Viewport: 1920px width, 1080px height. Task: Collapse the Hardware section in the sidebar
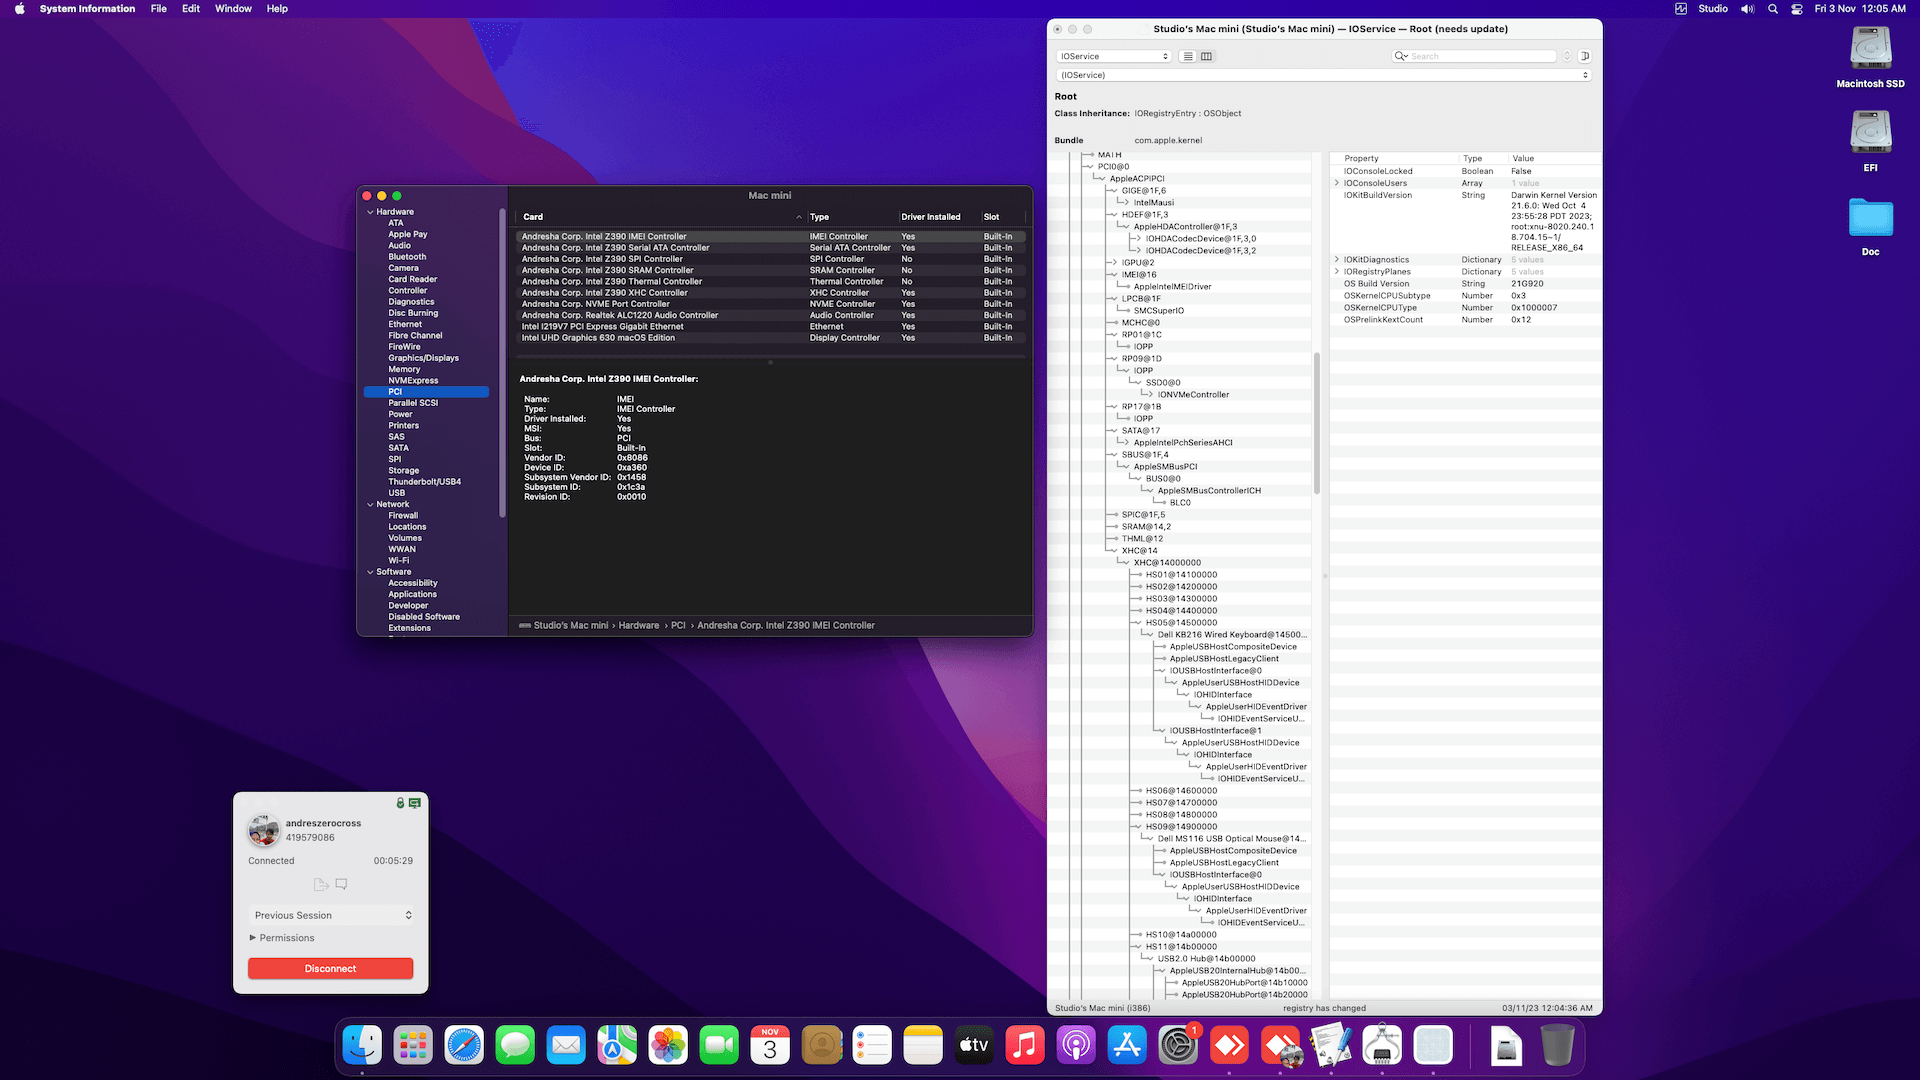coord(370,212)
